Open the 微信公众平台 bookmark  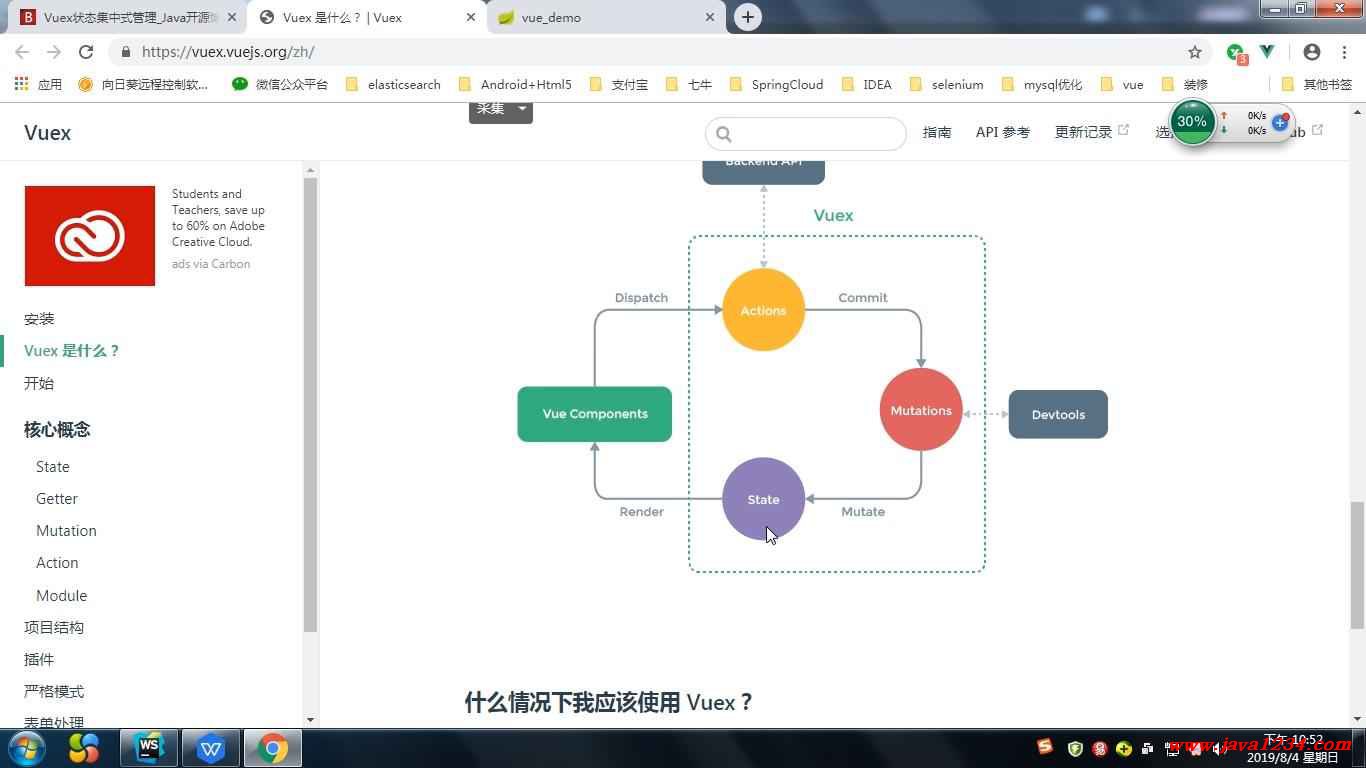click(280, 84)
